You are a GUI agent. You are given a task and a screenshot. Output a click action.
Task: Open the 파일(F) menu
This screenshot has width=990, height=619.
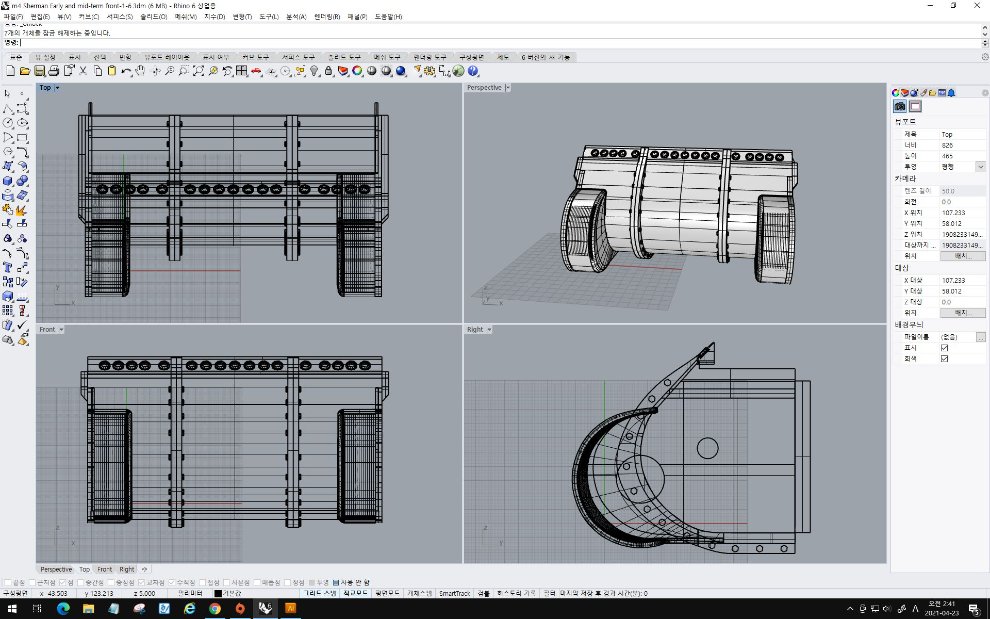[13, 17]
